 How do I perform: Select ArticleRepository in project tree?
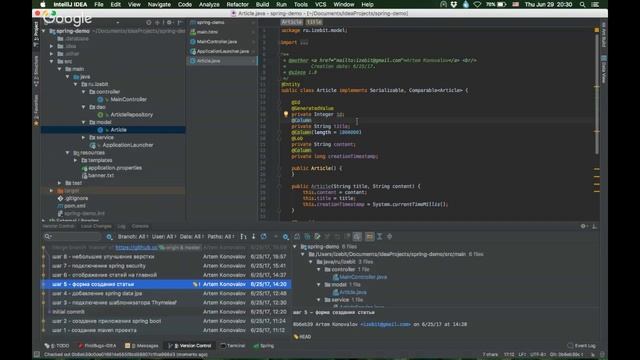pos(131,115)
